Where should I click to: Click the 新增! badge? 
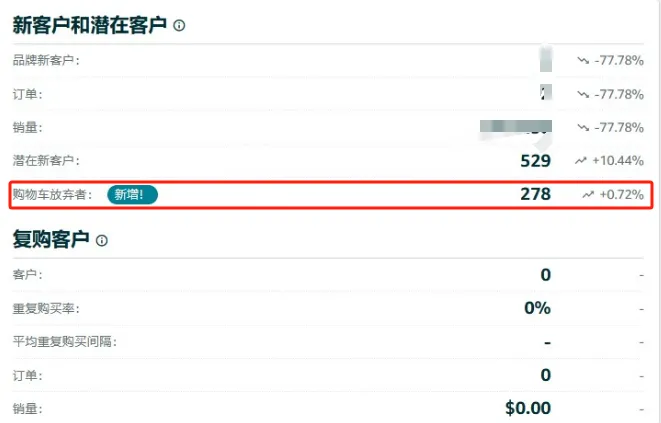pyautogui.click(x=132, y=195)
